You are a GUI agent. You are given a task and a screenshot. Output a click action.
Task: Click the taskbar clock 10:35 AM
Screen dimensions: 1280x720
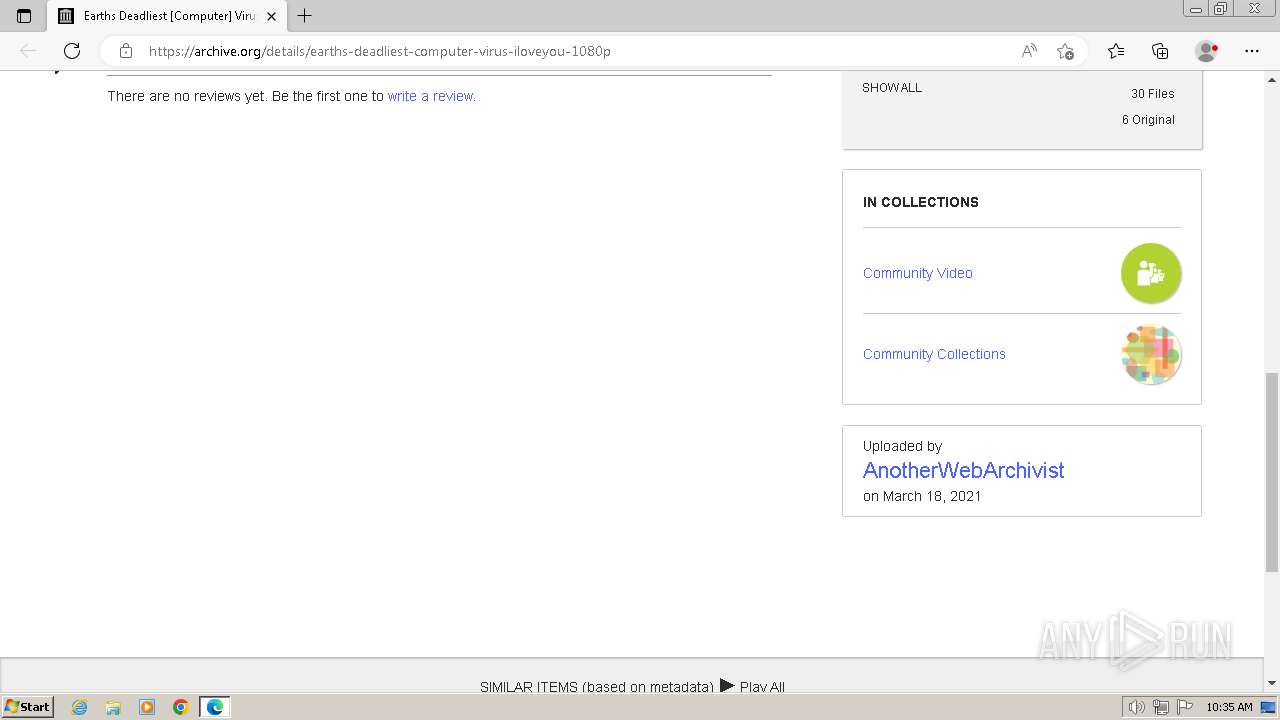pyautogui.click(x=1229, y=707)
